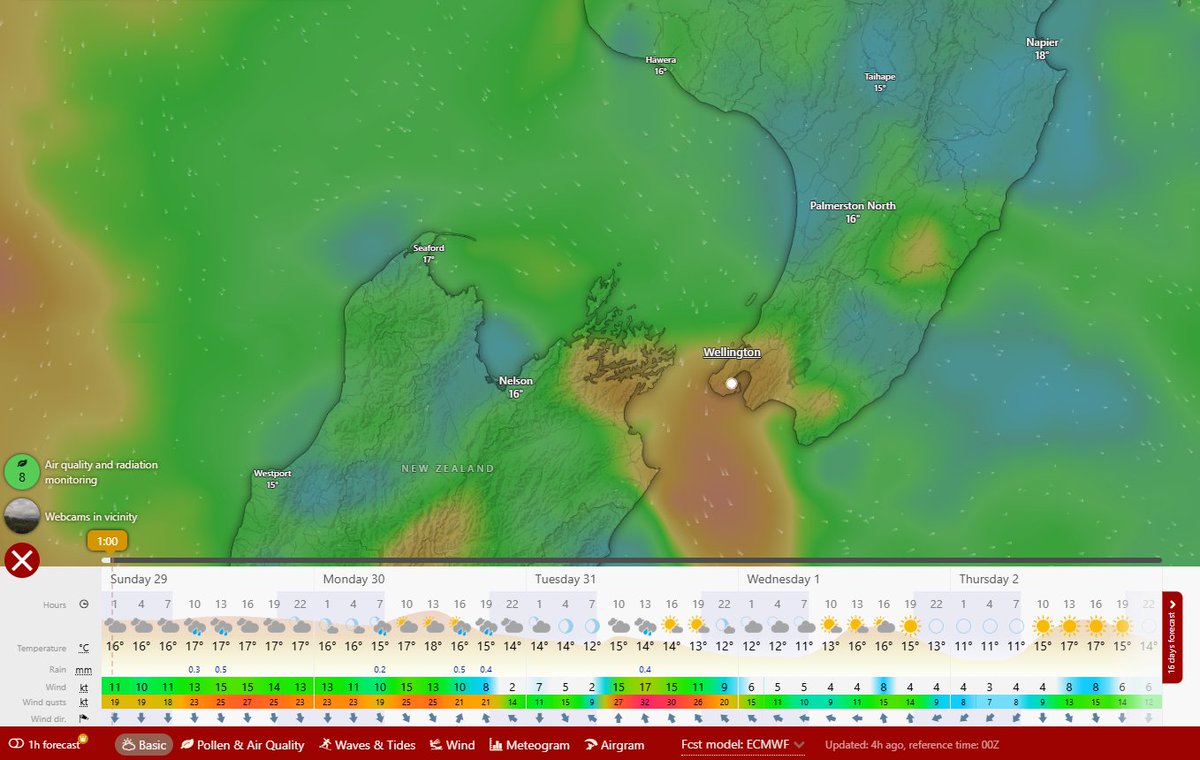Screen dimensions: 1200x760
Task: Close the forecast panel with red X
Action: click(x=22, y=561)
